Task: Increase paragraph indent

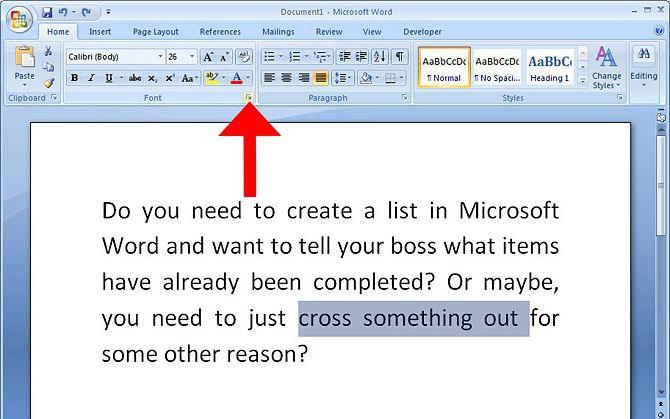Action: [361, 56]
